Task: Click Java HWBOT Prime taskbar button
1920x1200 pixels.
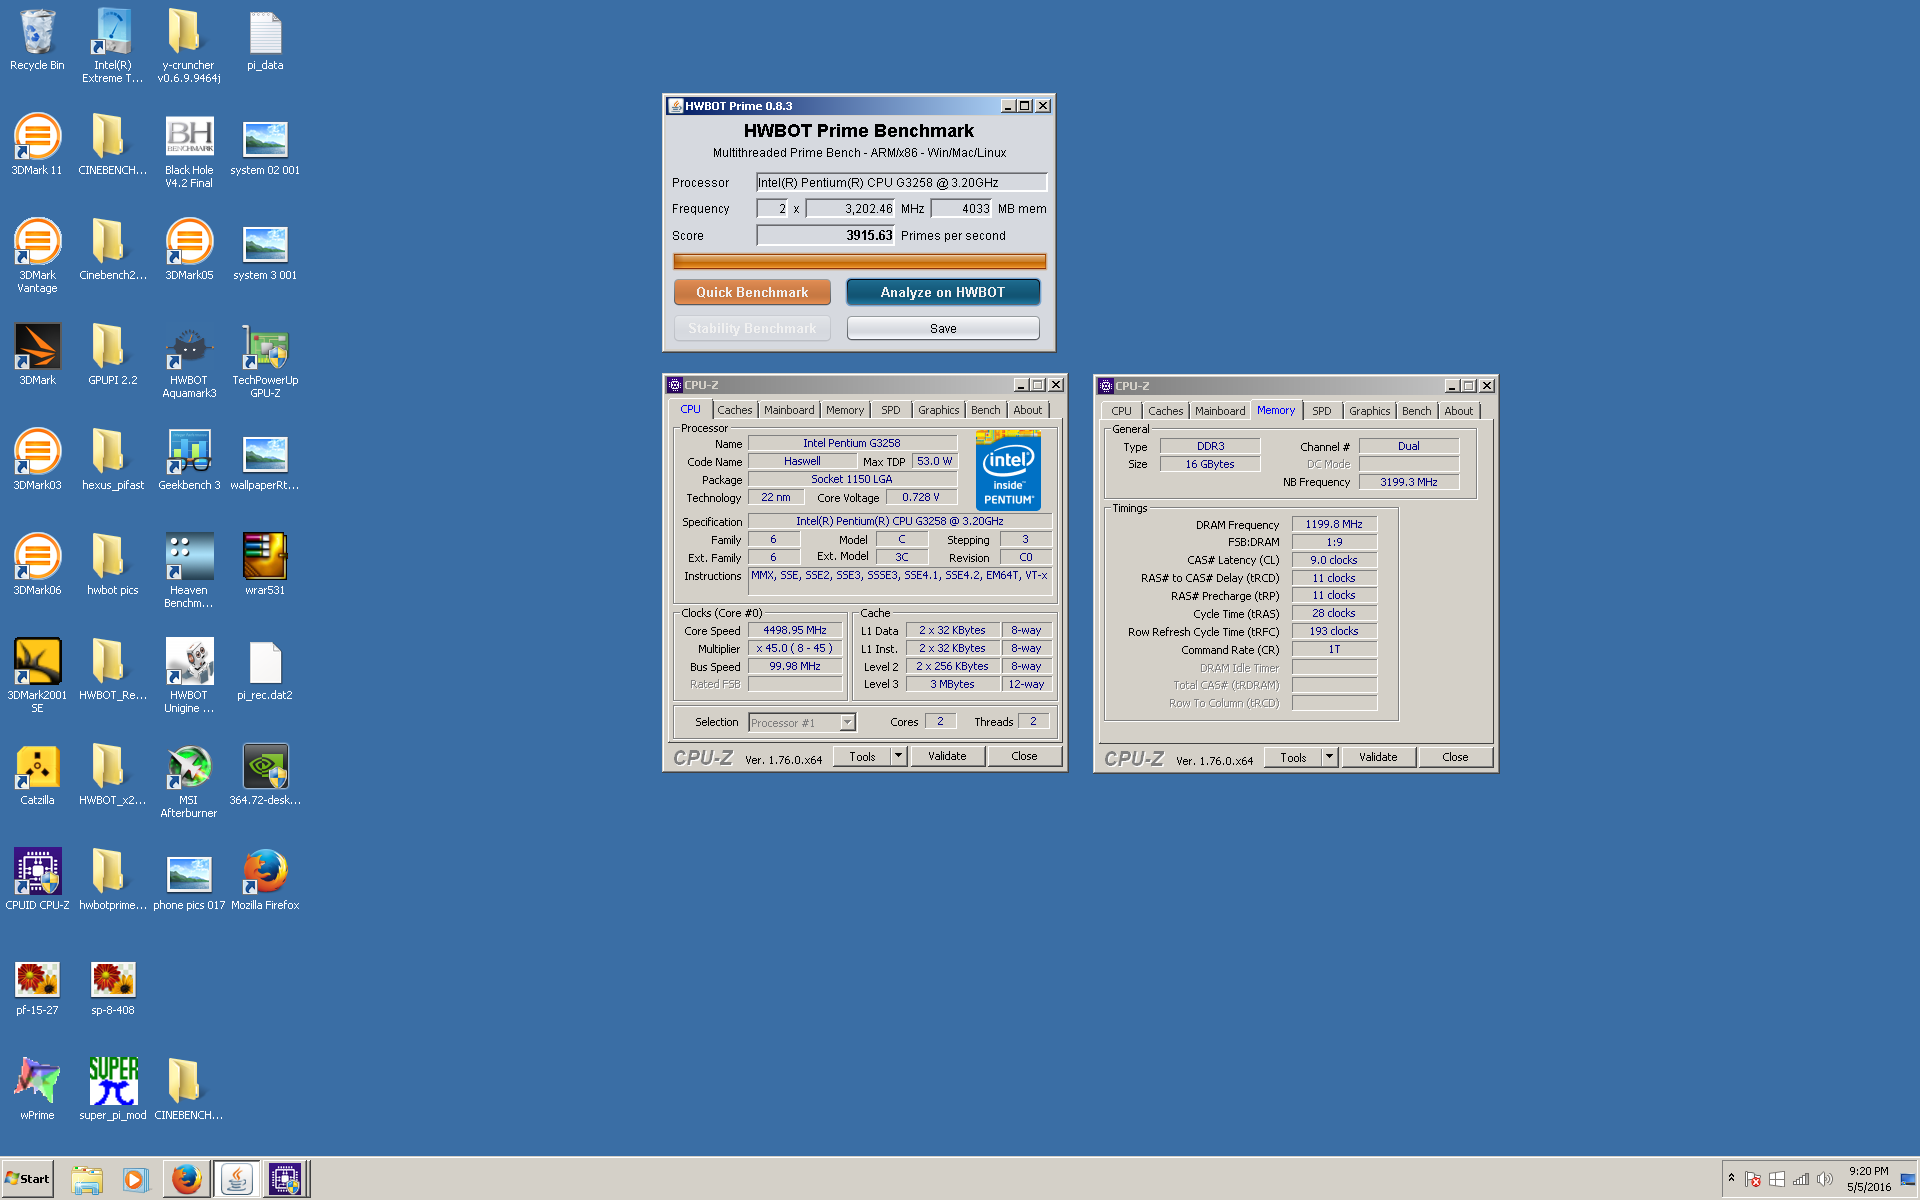Action: click(x=236, y=1179)
